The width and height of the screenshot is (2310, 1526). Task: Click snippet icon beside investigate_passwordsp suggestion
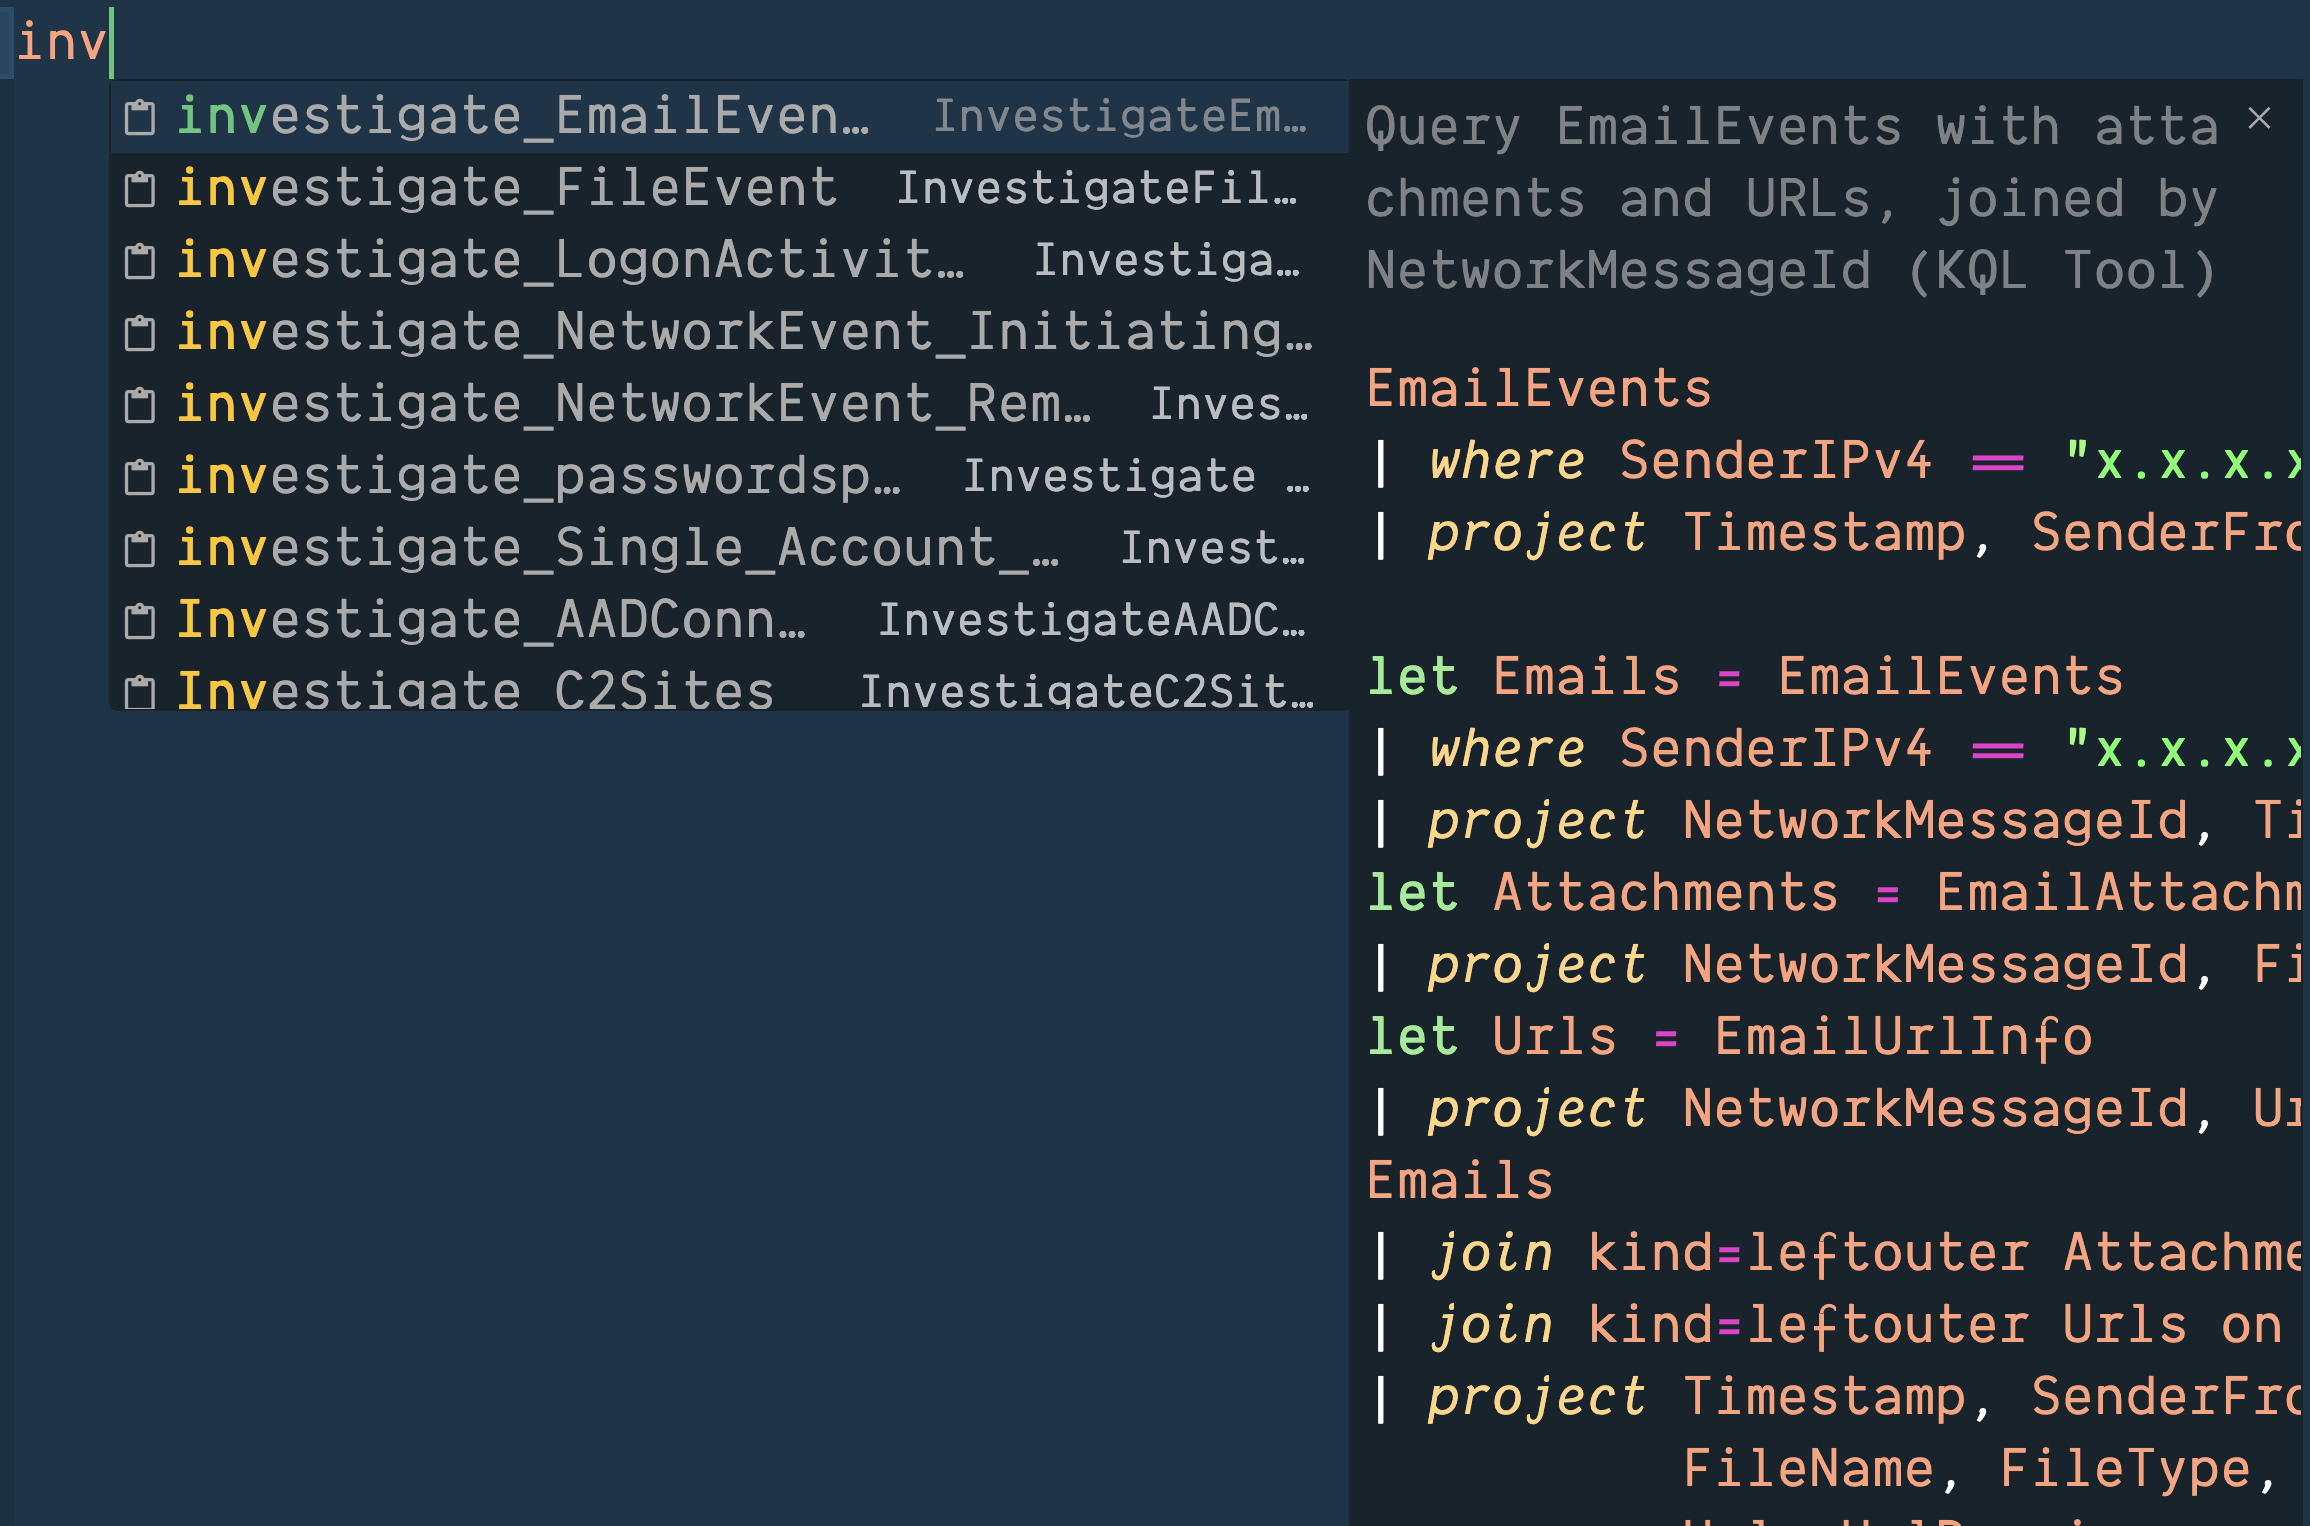pyautogui.click(x=140, y=478)
